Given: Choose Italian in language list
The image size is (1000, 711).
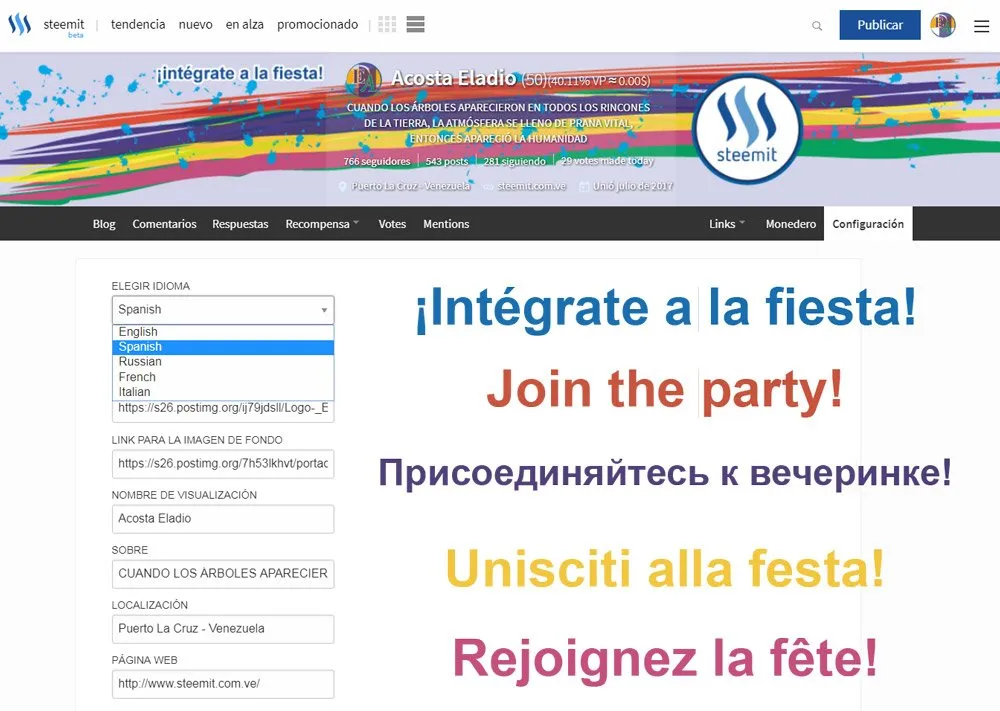Looking at the screenshot, I should [223, 392].
